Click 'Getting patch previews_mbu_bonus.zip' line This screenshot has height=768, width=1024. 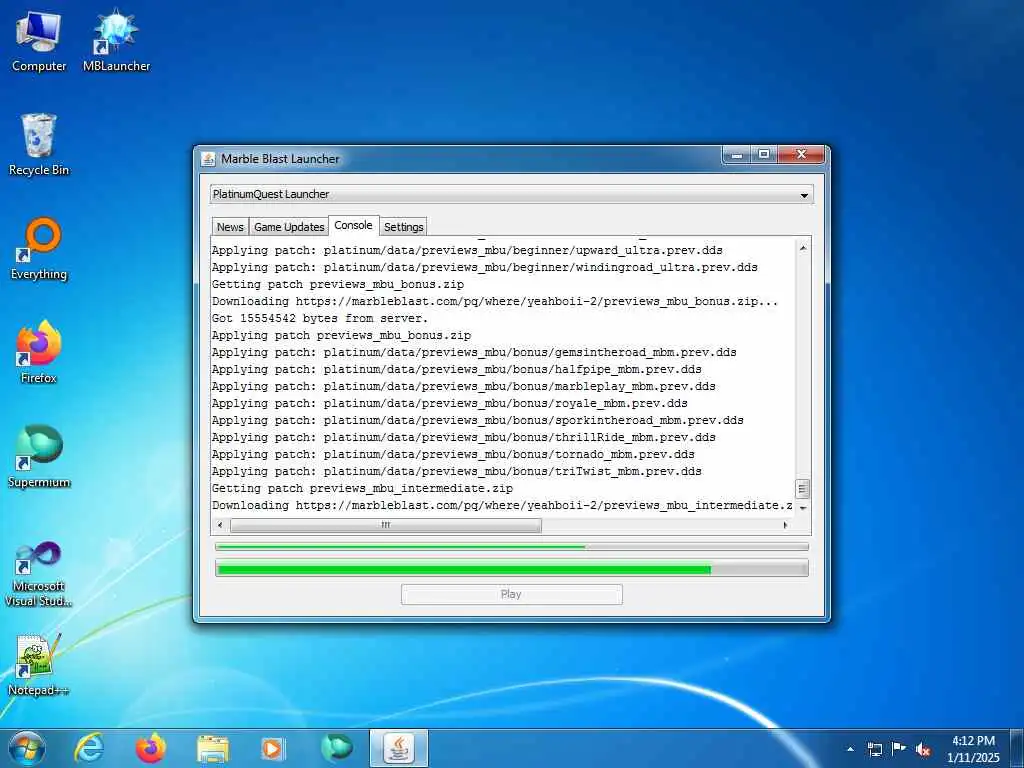pyautogui.click(x=338, y=284)
